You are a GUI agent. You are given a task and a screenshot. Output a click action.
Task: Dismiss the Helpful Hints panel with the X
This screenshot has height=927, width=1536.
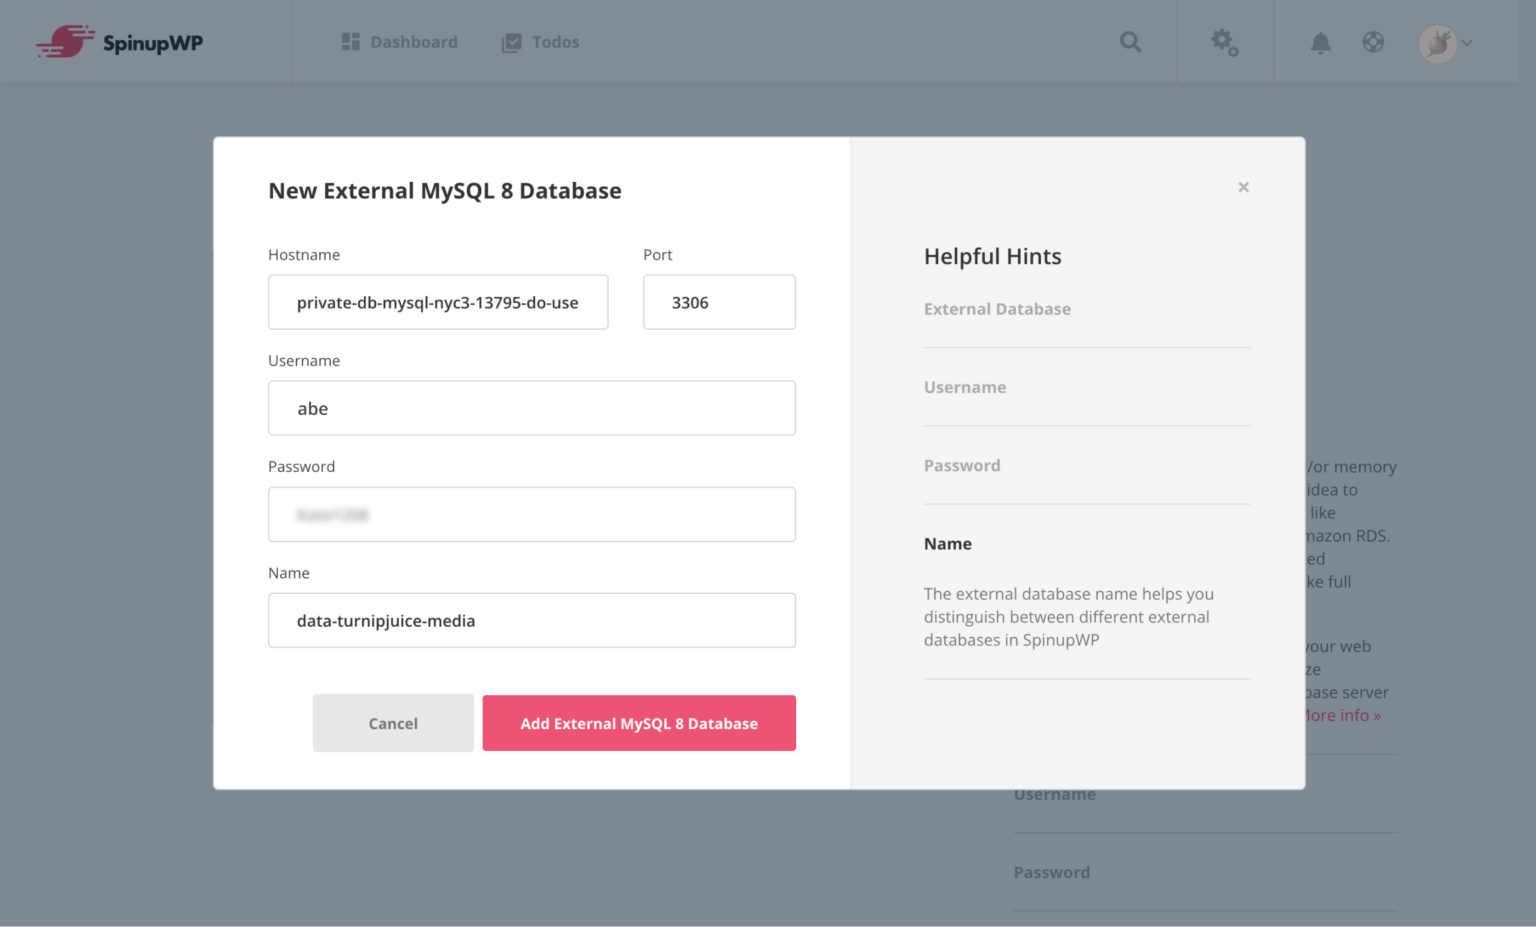click(x=1243, y=187)
